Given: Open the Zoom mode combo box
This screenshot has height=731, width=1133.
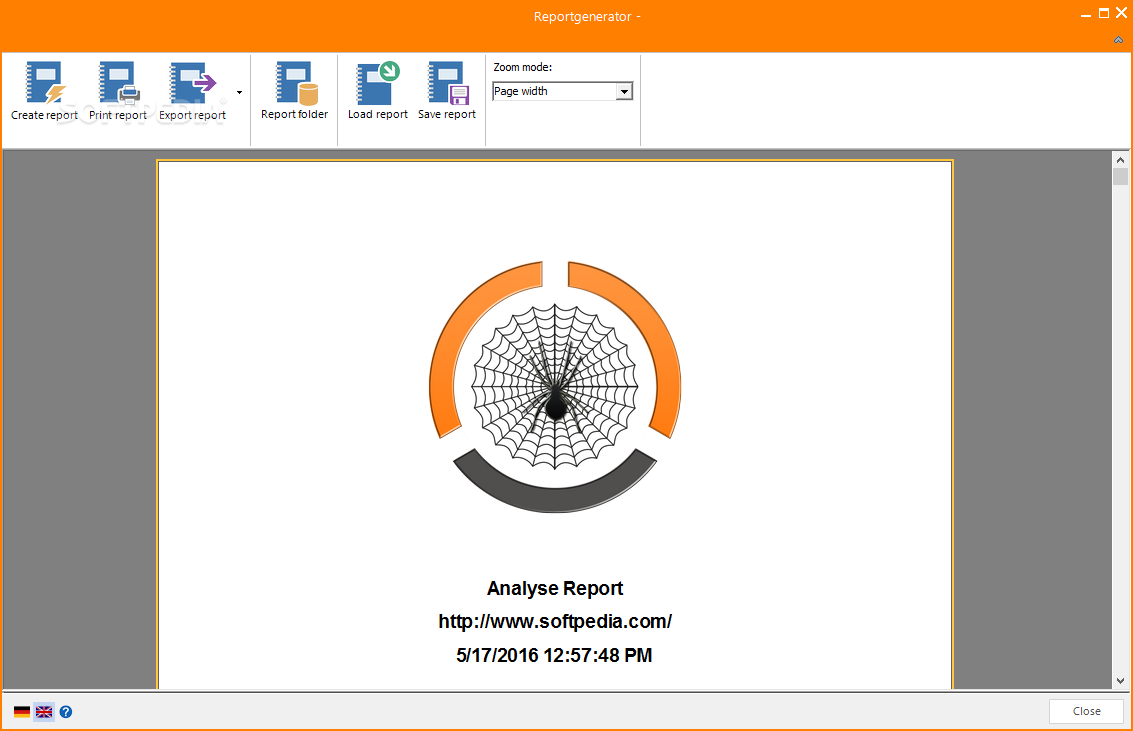Looking at the screenshot, I should point(562,91).
